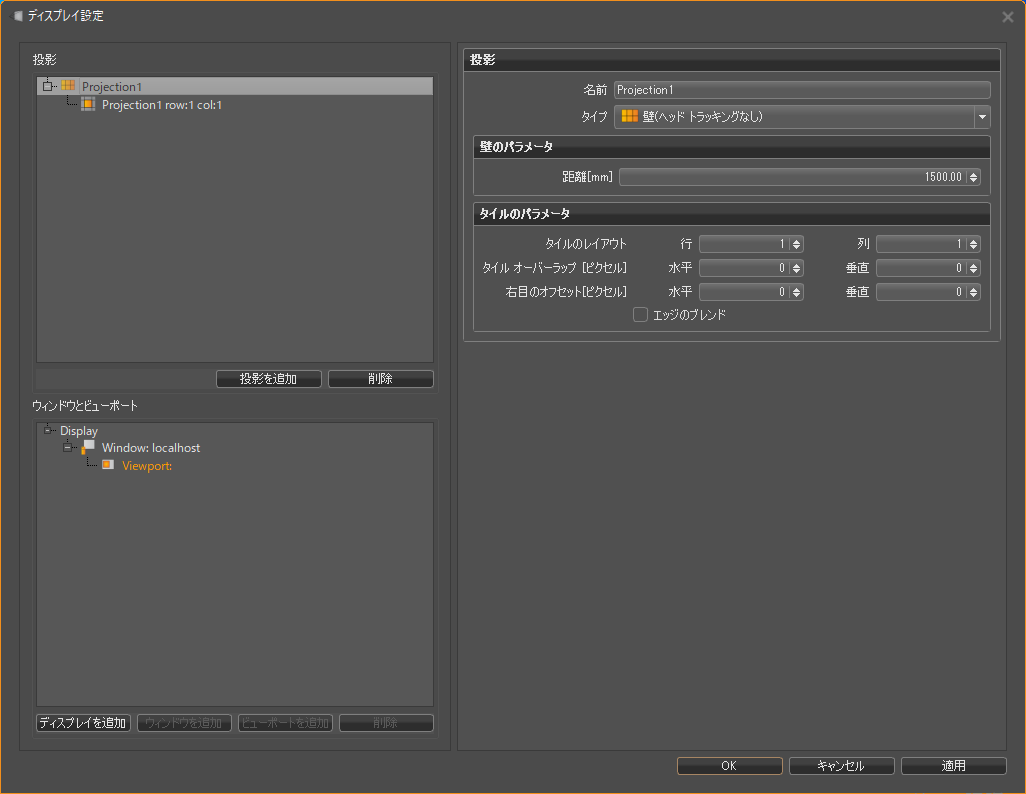The image size is (1026, 794).
Task: Step the 行 tile layout spinner
Action: (796, 244)
